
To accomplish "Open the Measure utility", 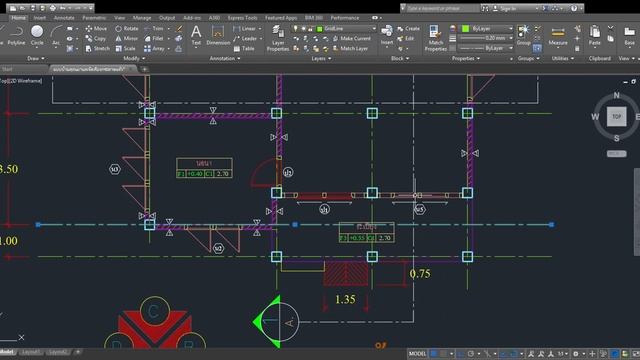I will pyautogui.click(x=558, y=36).
